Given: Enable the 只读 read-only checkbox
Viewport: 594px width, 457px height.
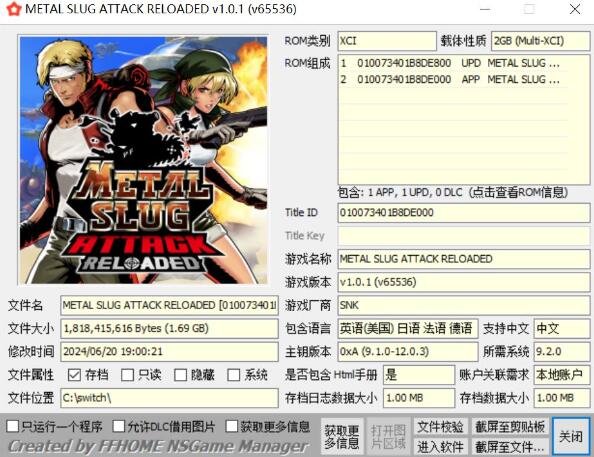Looking at the screenshot, I should pyautogui.click(x=127, y=375).
